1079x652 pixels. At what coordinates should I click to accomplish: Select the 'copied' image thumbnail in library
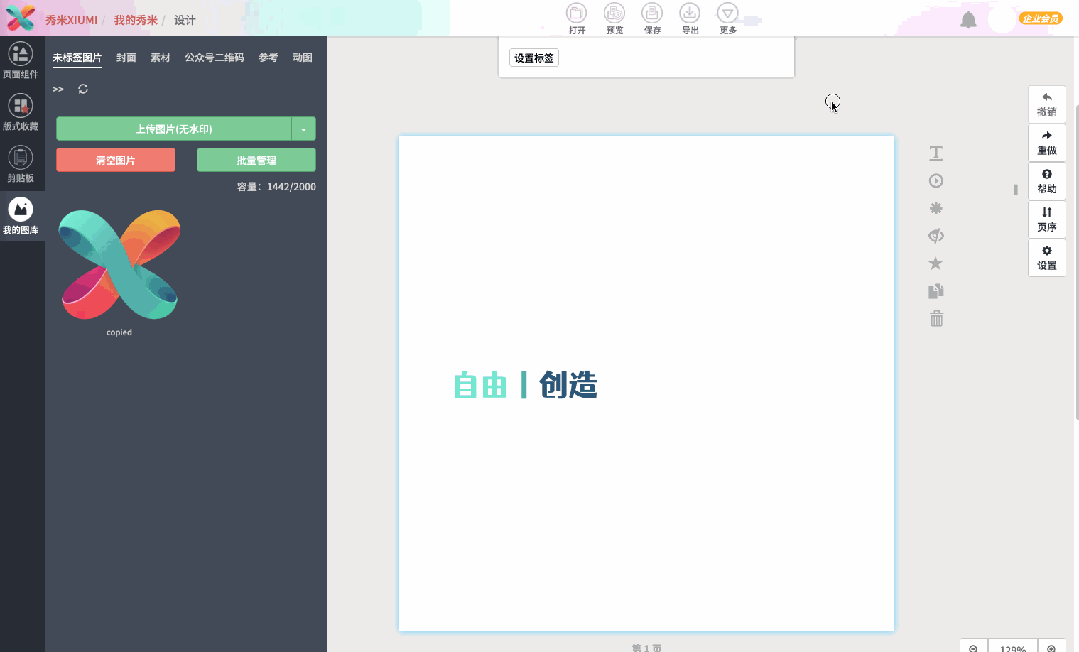click(118, 265)
